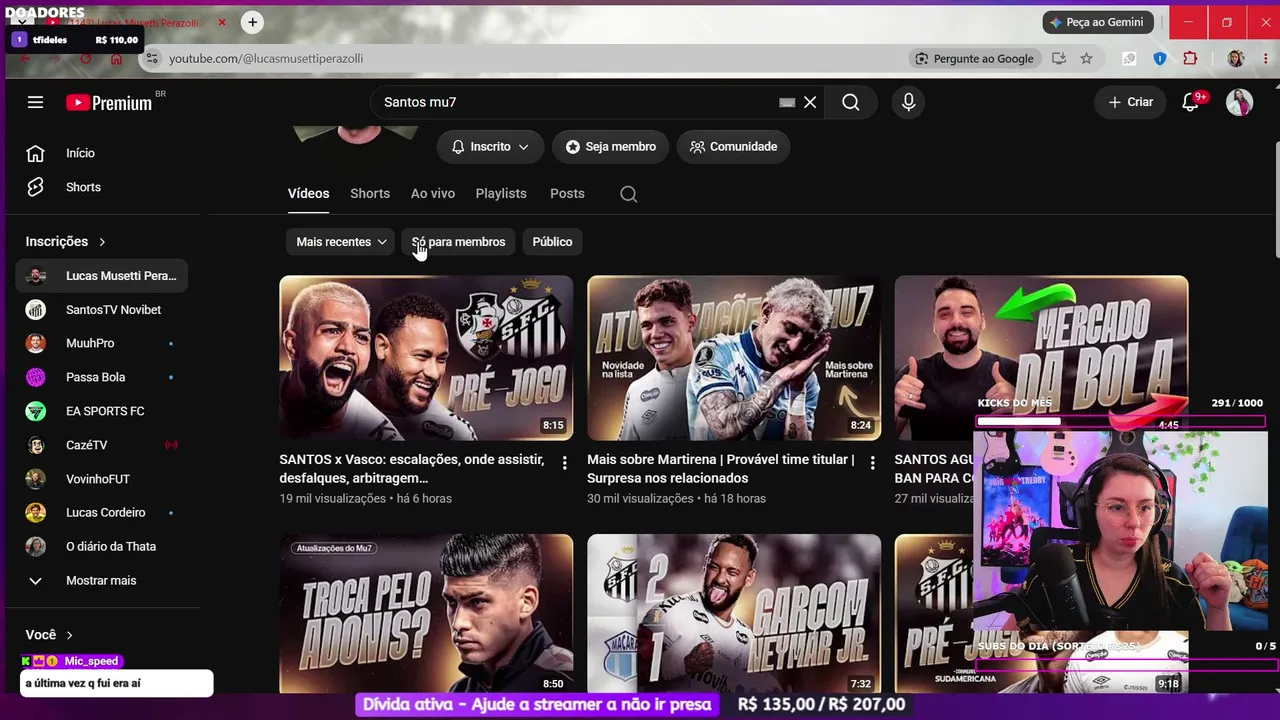Open the on-screen keyboard in search box
1280x720 pixels.
[x=787, y=102]
